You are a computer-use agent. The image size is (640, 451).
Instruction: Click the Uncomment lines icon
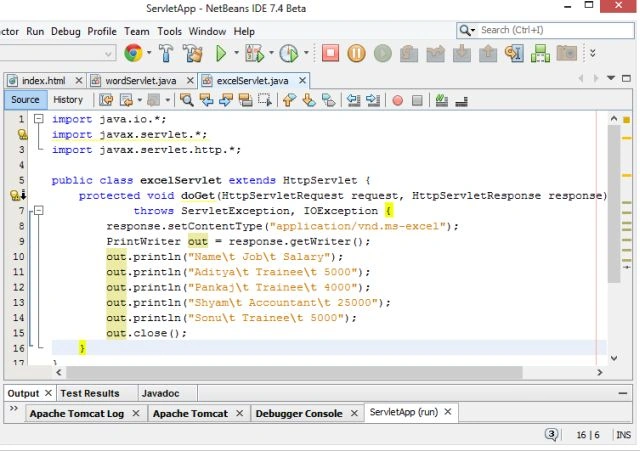[461, 101]
